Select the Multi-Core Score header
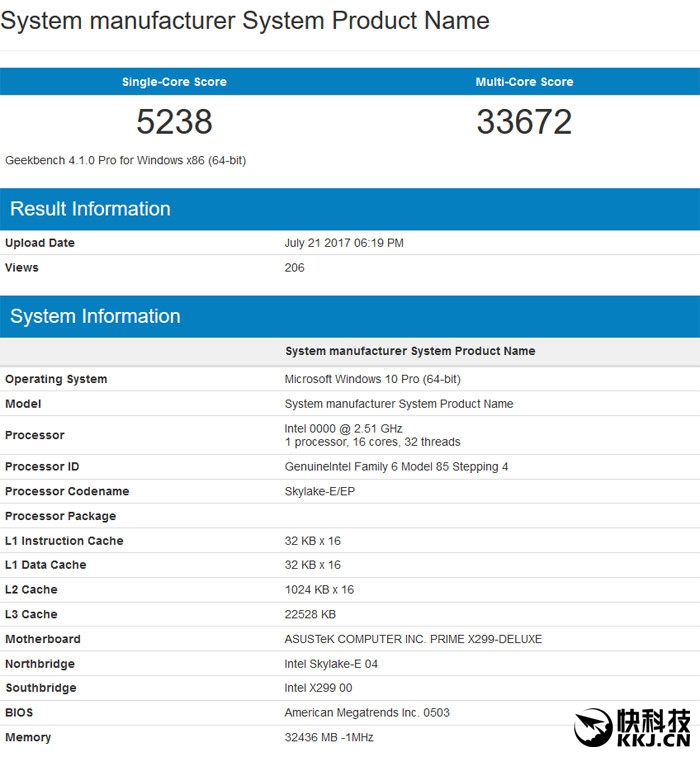Image resolution: width=700 pixels, height=757 pixels. coord(524,82)
